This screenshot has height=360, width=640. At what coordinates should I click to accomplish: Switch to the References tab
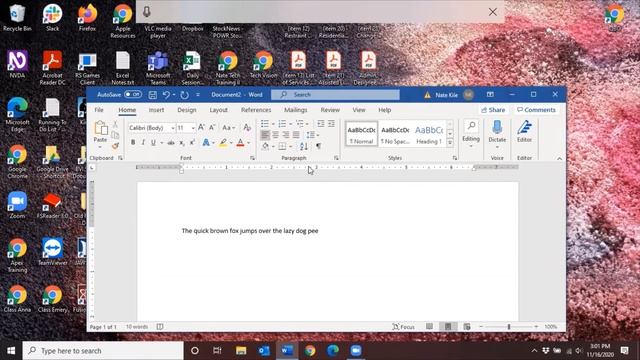coord(256,110)
